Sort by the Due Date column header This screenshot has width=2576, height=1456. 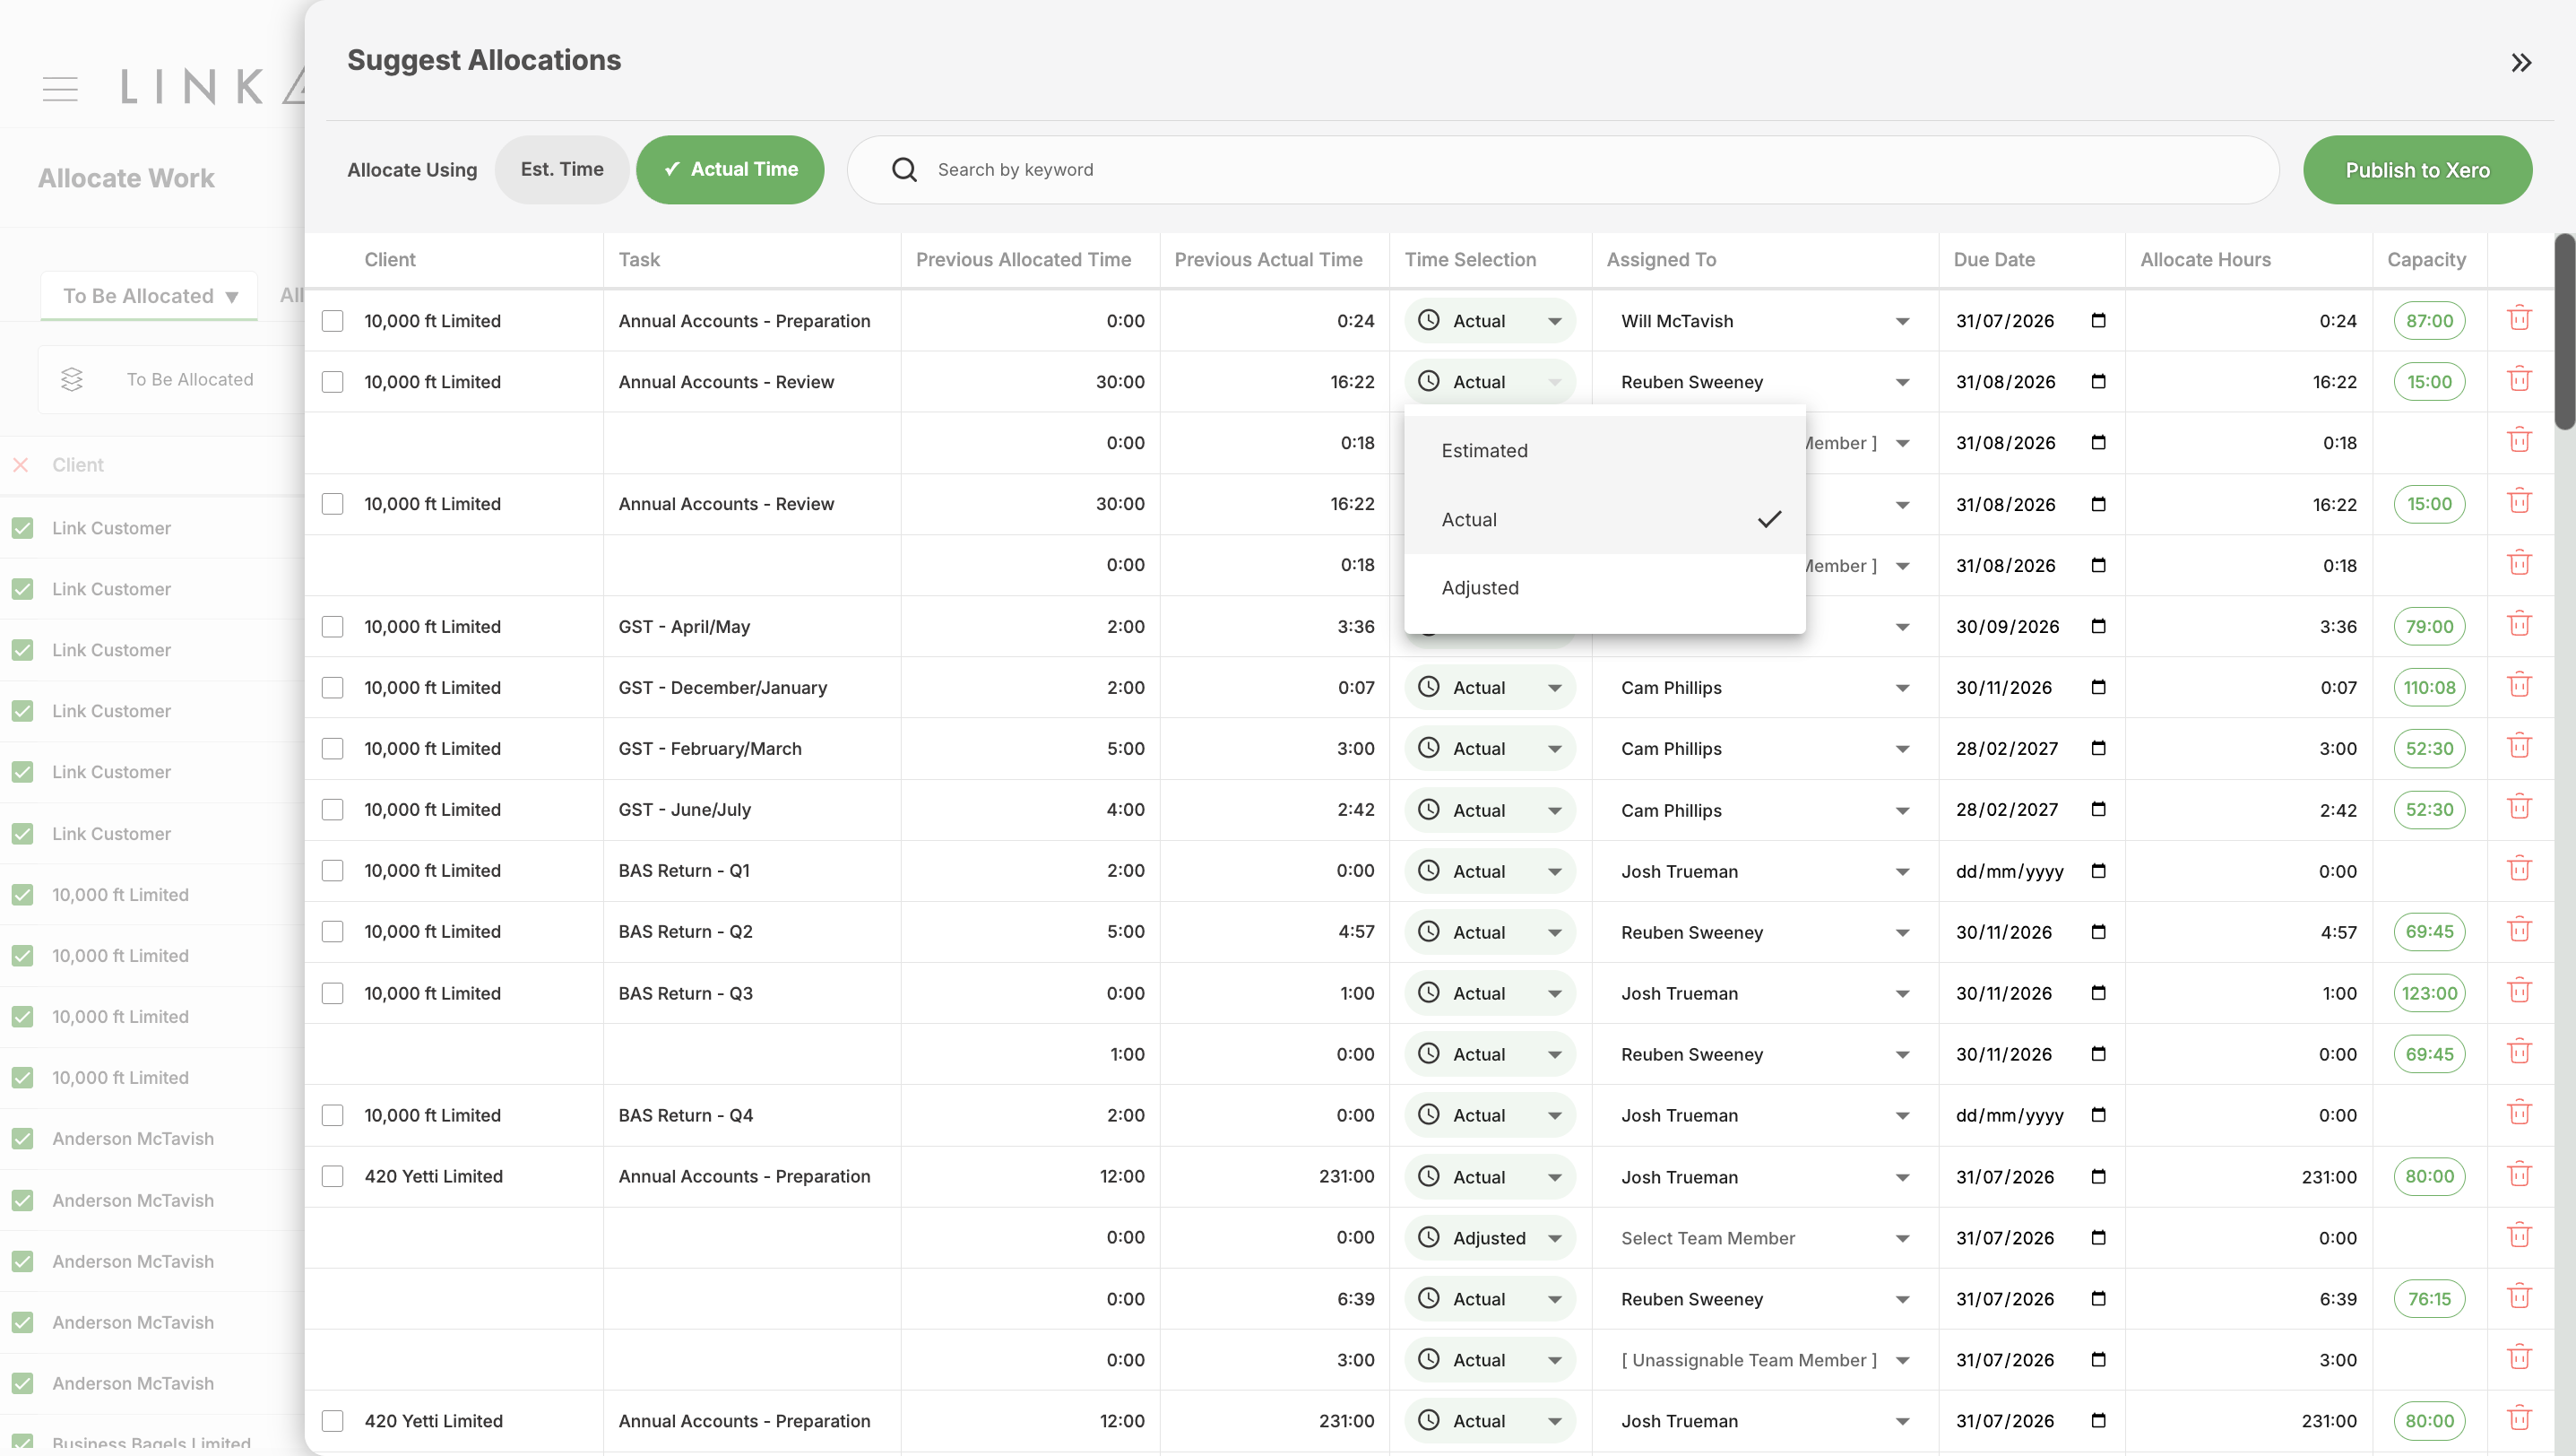coord(1994,260)
